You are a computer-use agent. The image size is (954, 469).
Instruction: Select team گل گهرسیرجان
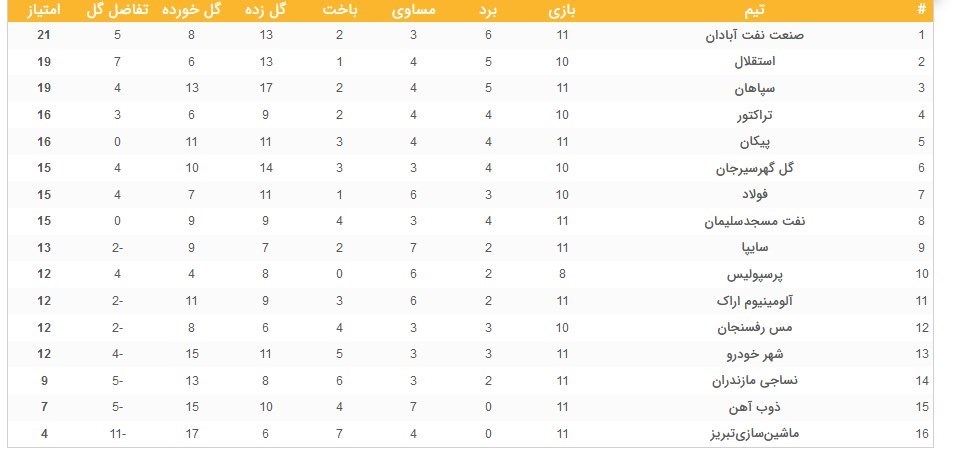click(767, 168)
